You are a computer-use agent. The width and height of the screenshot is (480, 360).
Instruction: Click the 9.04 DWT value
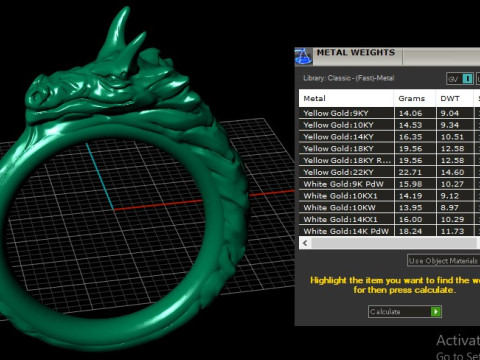point(450,113)
